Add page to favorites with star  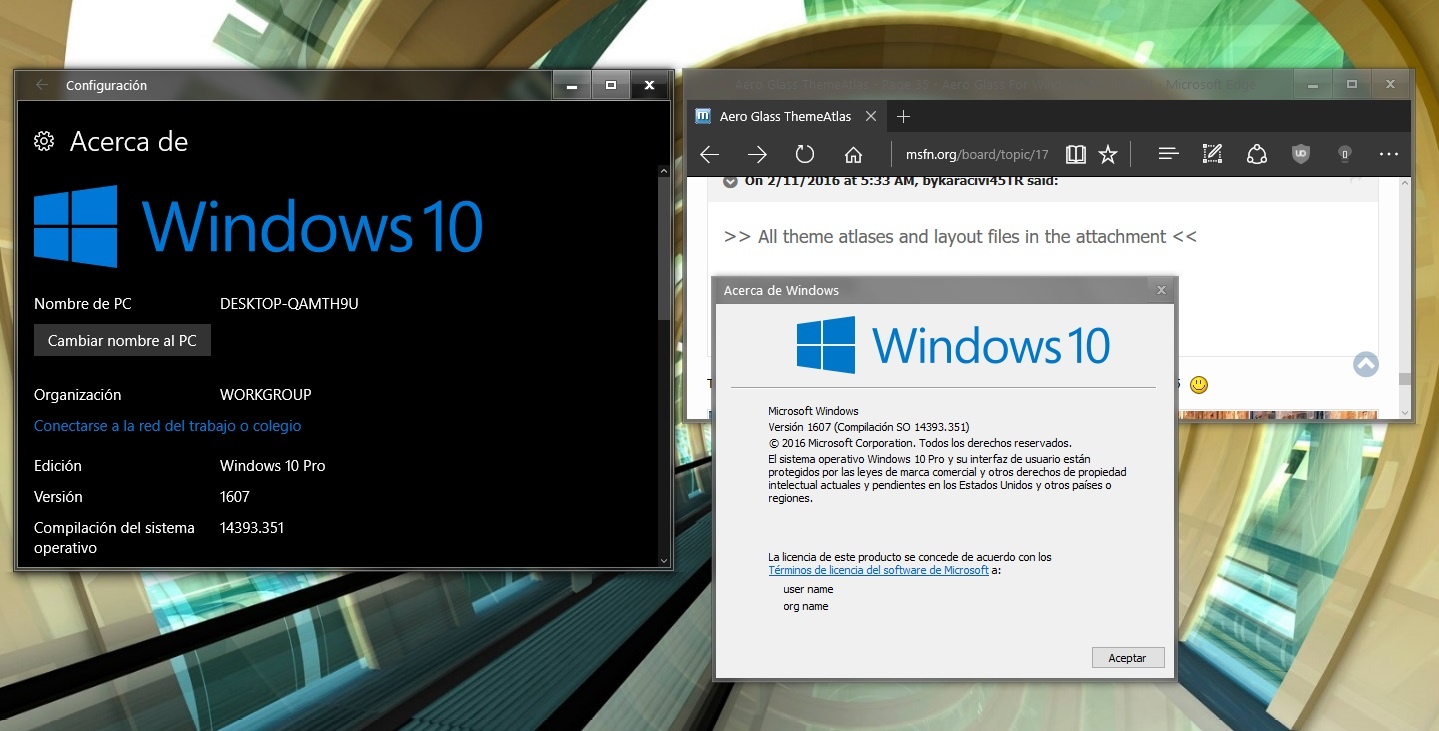pyautogui.click(x=1107, y=154)
